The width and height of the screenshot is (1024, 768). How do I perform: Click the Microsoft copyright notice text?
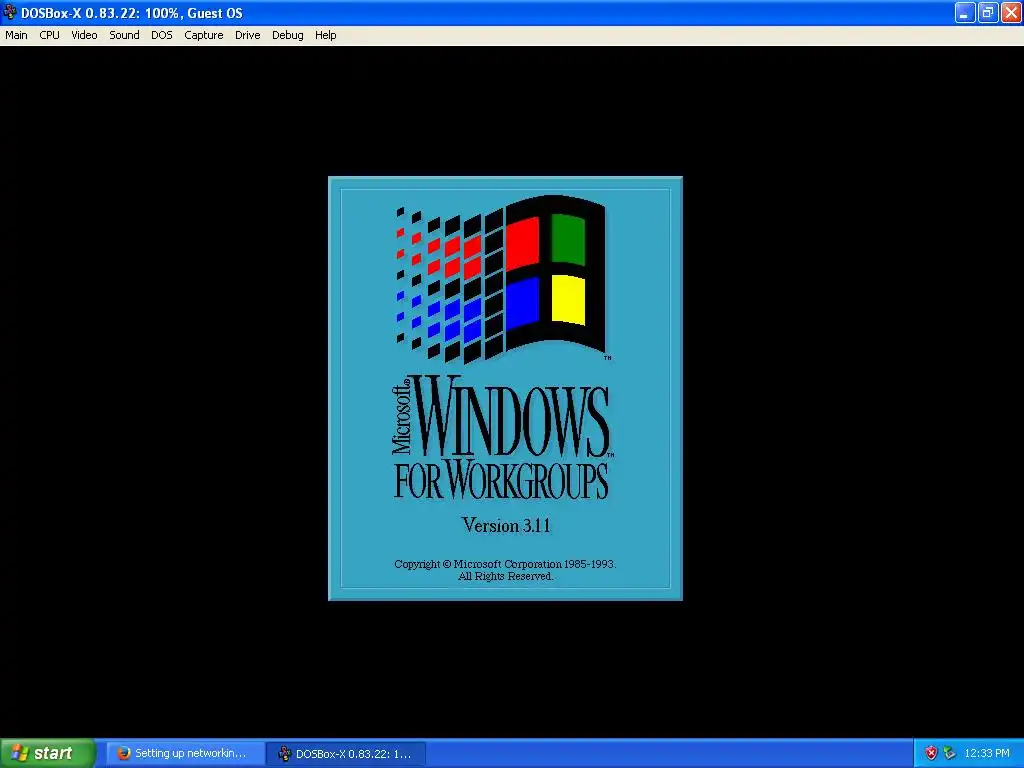pyautogui.click(x=505, y=570)
